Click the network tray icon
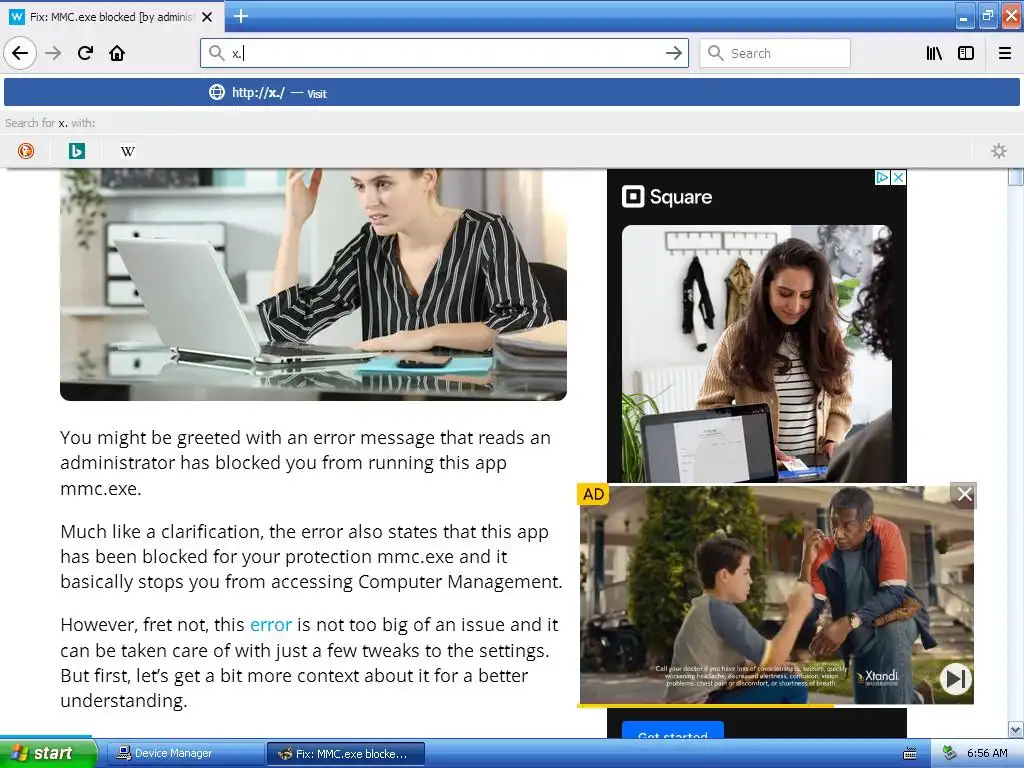The width and height of the screenshot is (1024, 768). click(x=949, y=753)
